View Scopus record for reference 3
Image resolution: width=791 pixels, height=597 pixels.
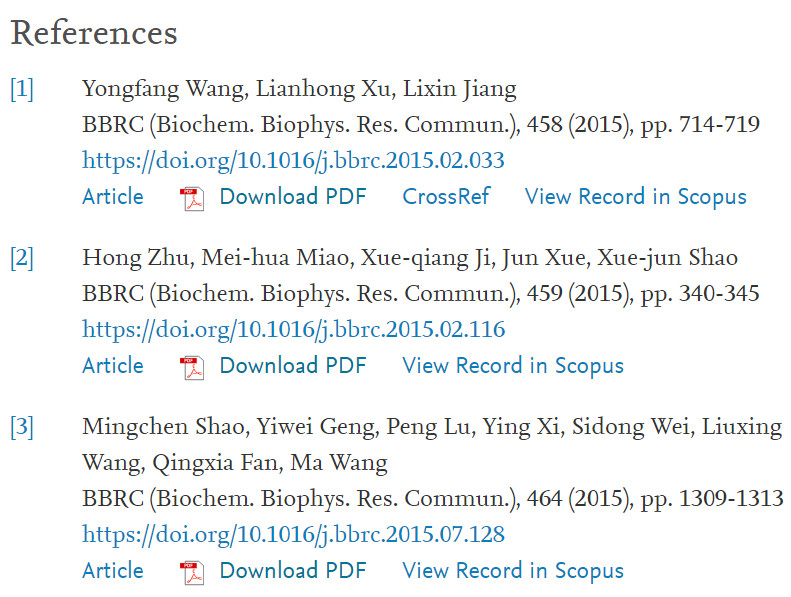click(x=512, y=571)
